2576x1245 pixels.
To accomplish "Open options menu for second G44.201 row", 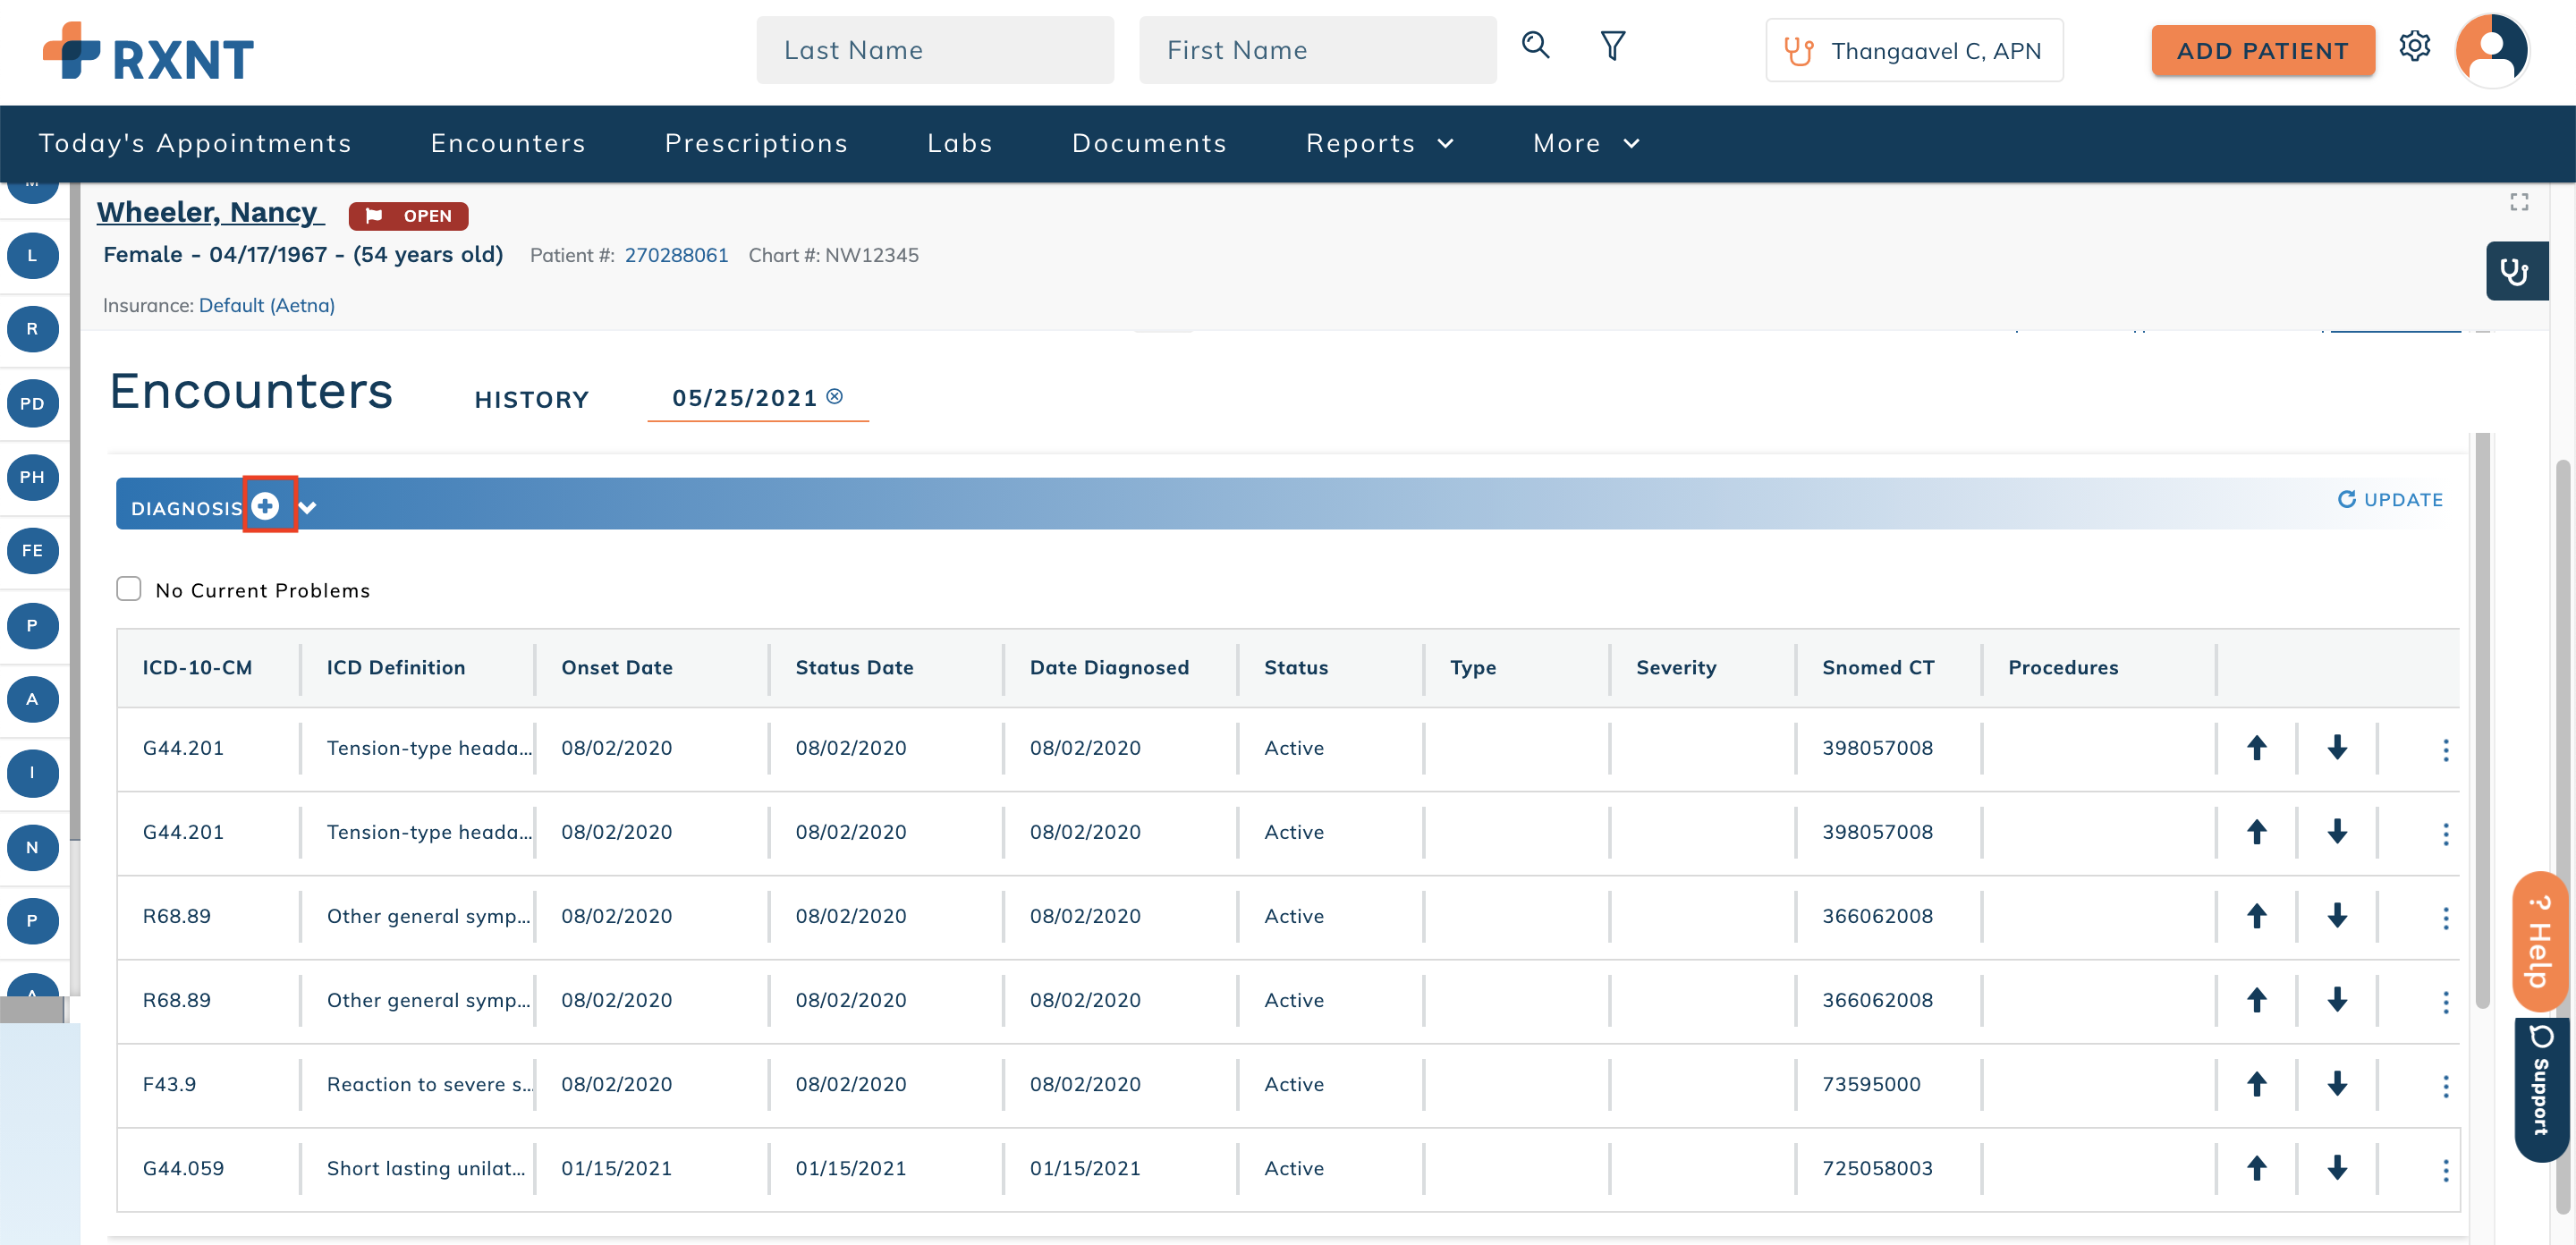I will pos(2445,834).
